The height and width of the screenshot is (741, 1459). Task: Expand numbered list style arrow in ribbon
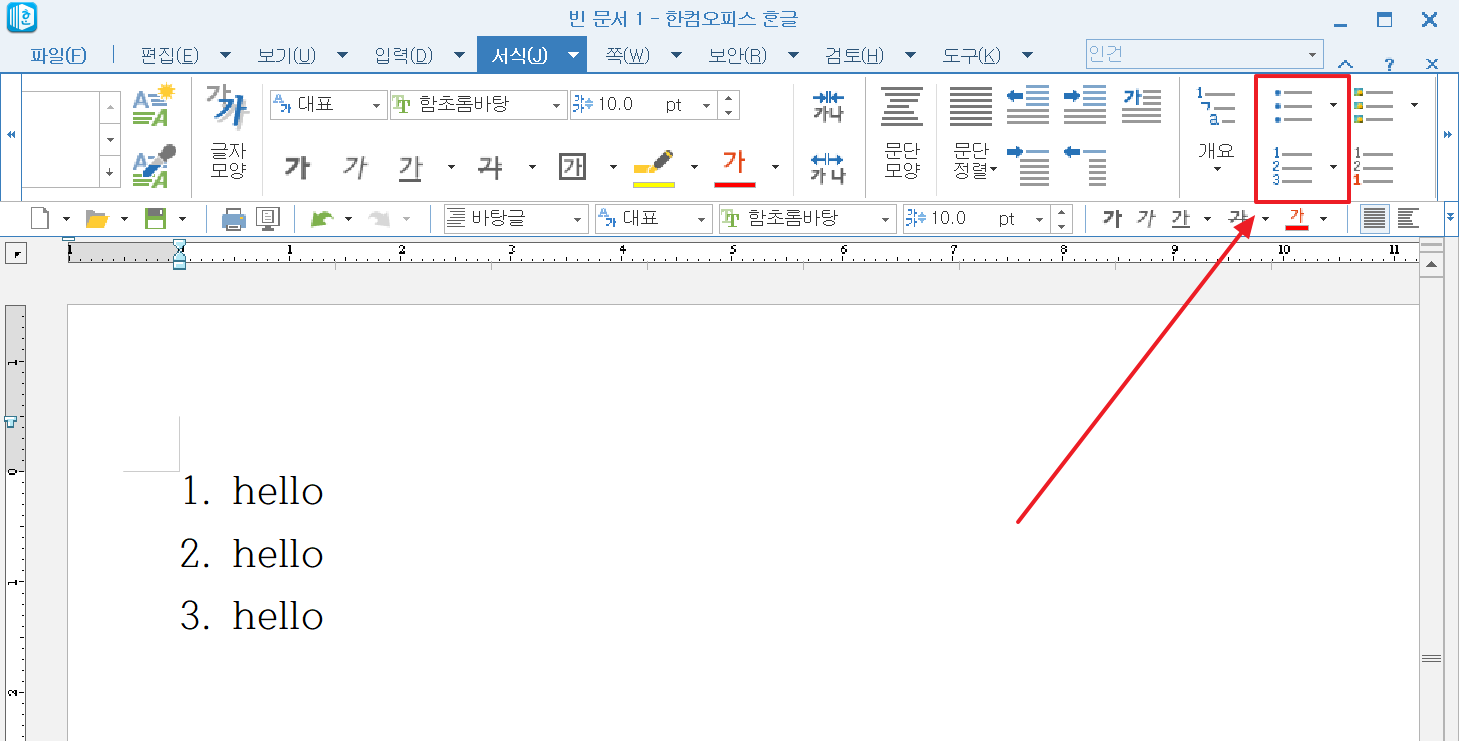point(1333,167)
